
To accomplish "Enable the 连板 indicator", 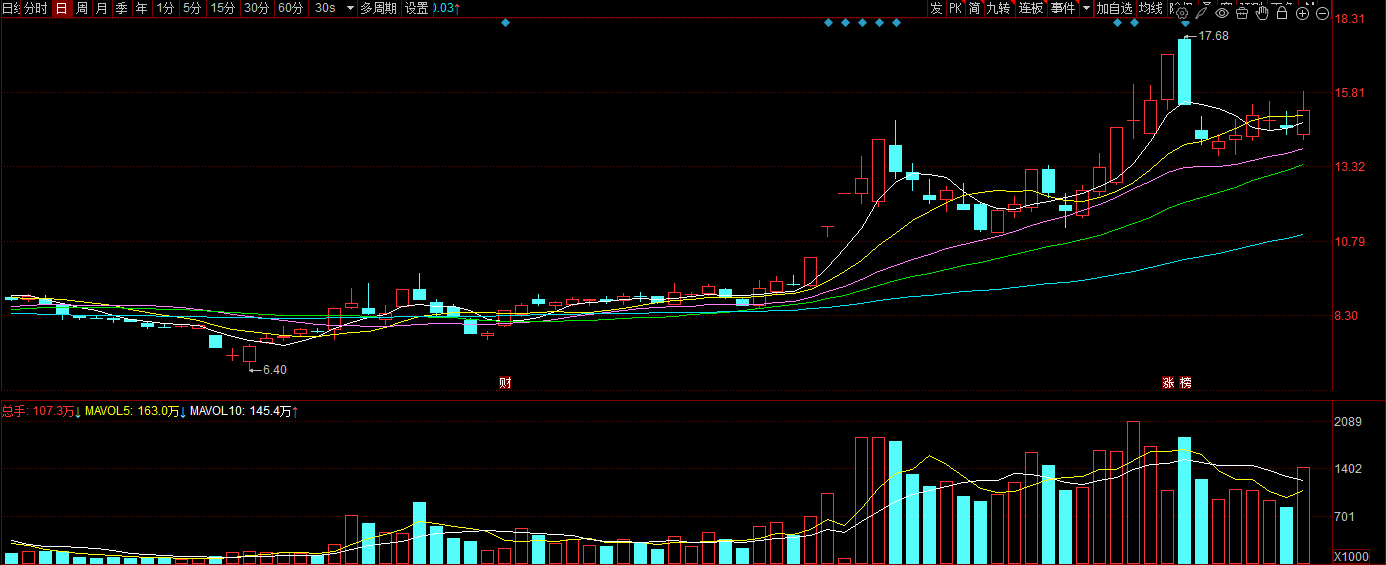I will [x=1031, y=8].
